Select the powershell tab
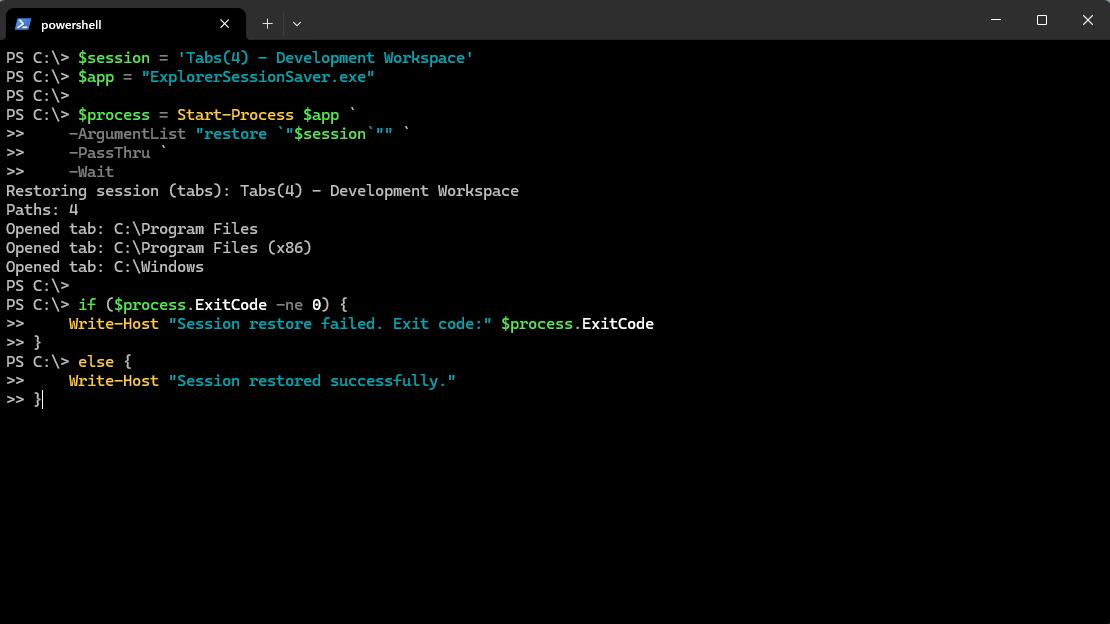The image size is (1110, 624). (125, 24)
